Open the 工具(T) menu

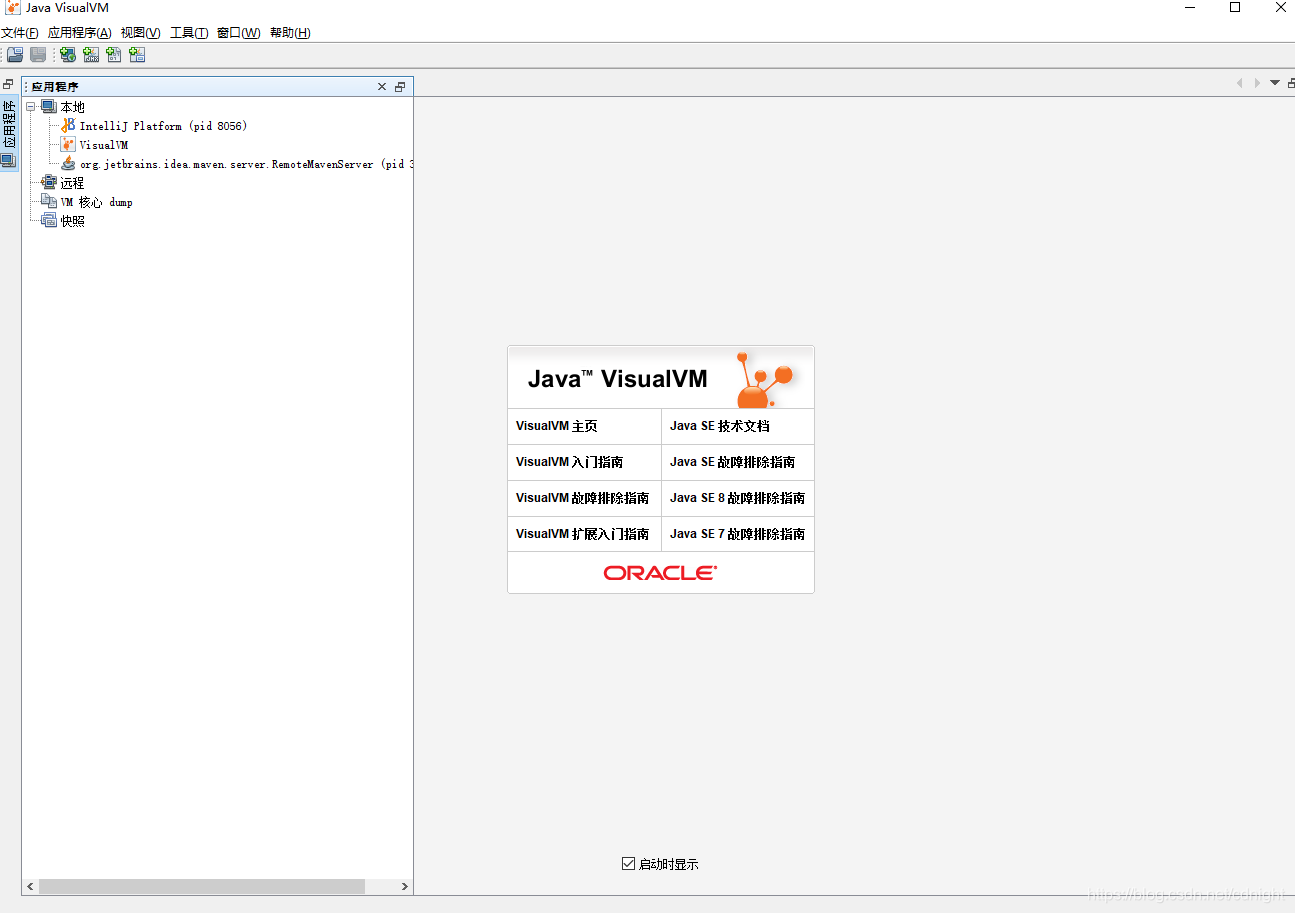pos(189,33)
